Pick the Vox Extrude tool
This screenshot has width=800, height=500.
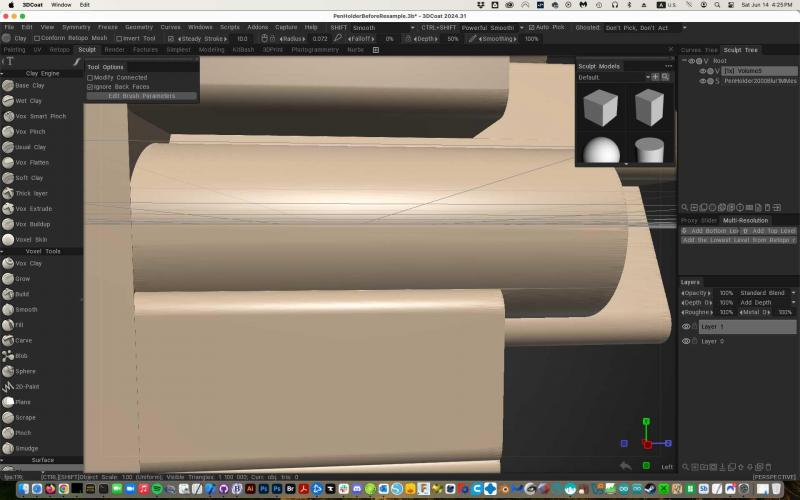33,208
